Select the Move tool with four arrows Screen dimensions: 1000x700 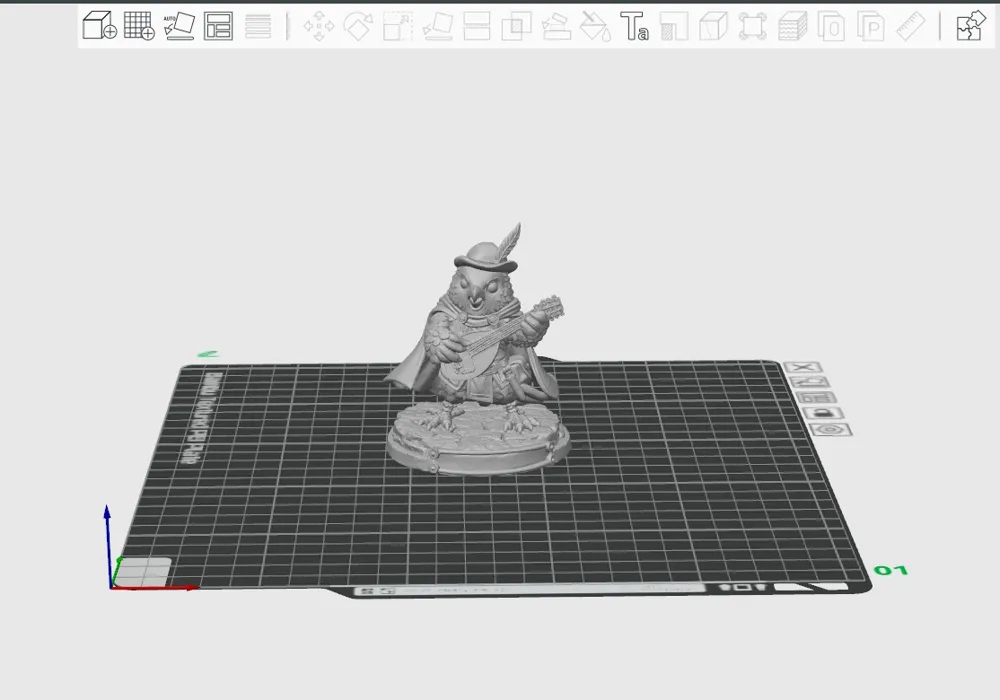coord(319,26)
